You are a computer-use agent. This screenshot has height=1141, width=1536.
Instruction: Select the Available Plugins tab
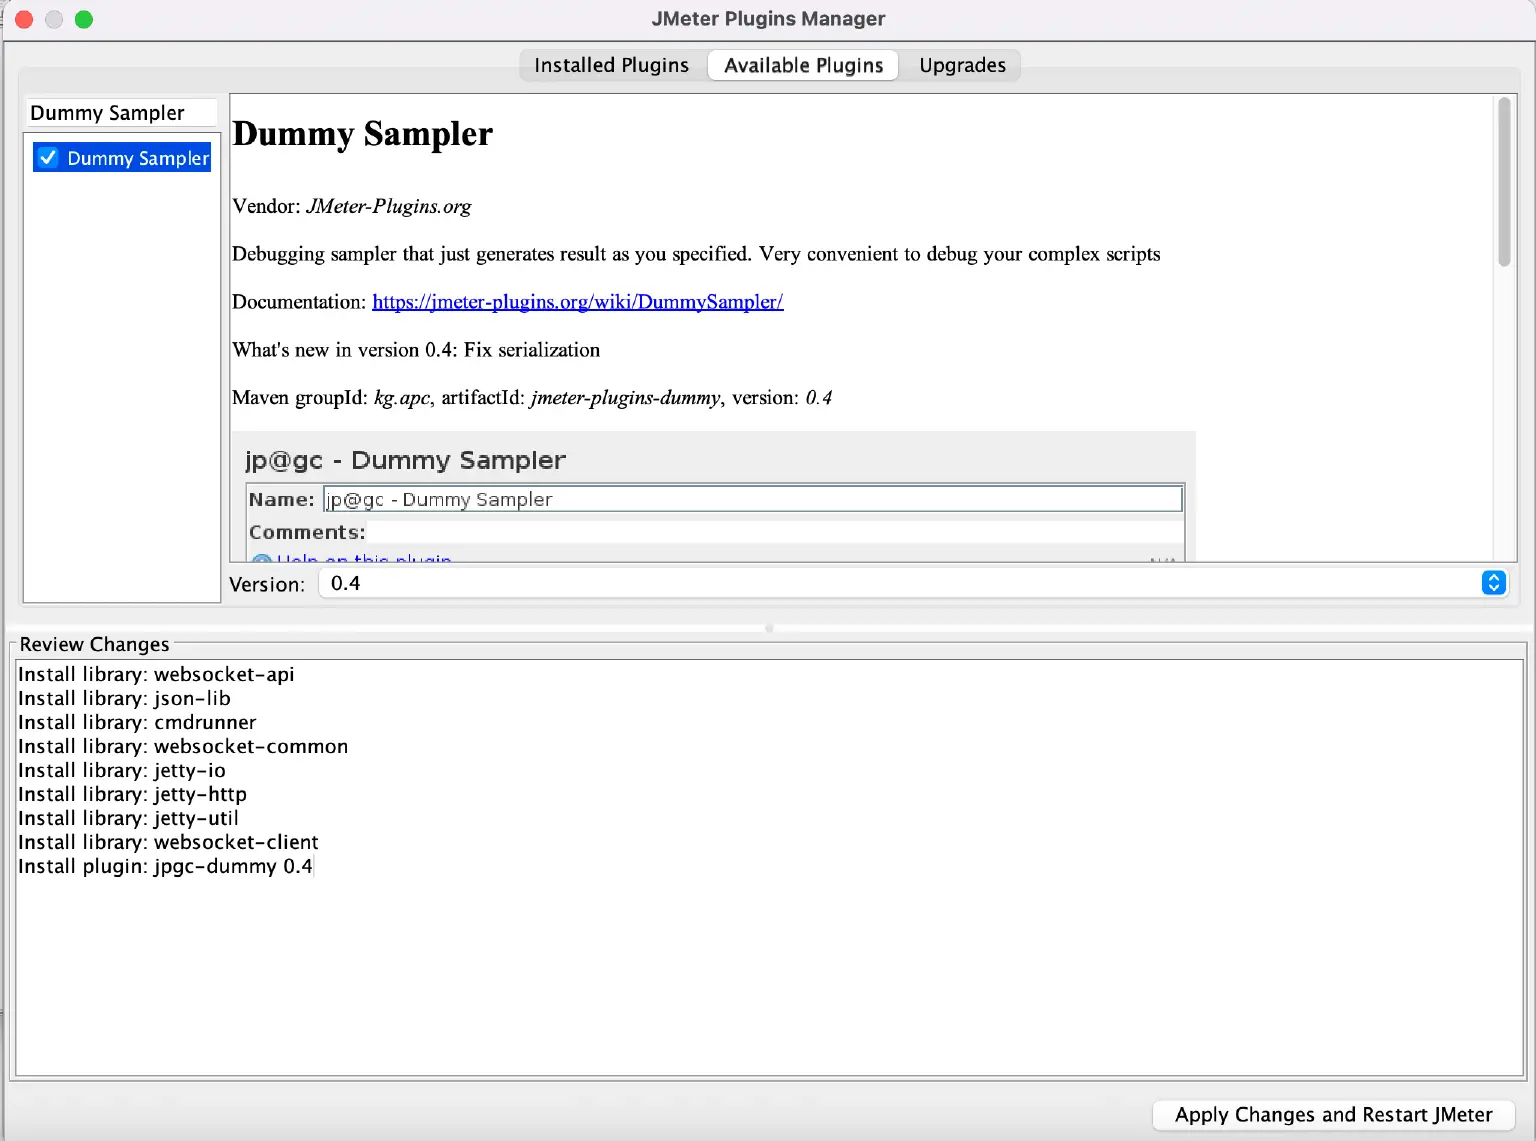click(x=802, y=64)
